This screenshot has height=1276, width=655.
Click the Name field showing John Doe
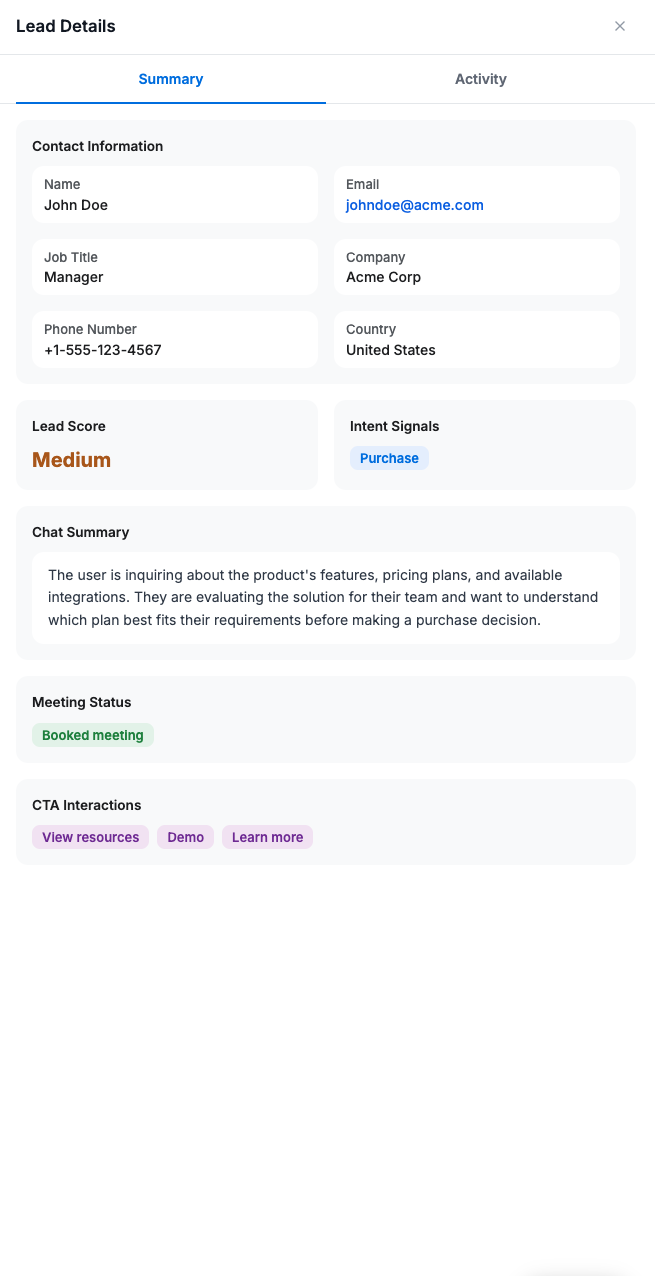(x=175, y=195)
